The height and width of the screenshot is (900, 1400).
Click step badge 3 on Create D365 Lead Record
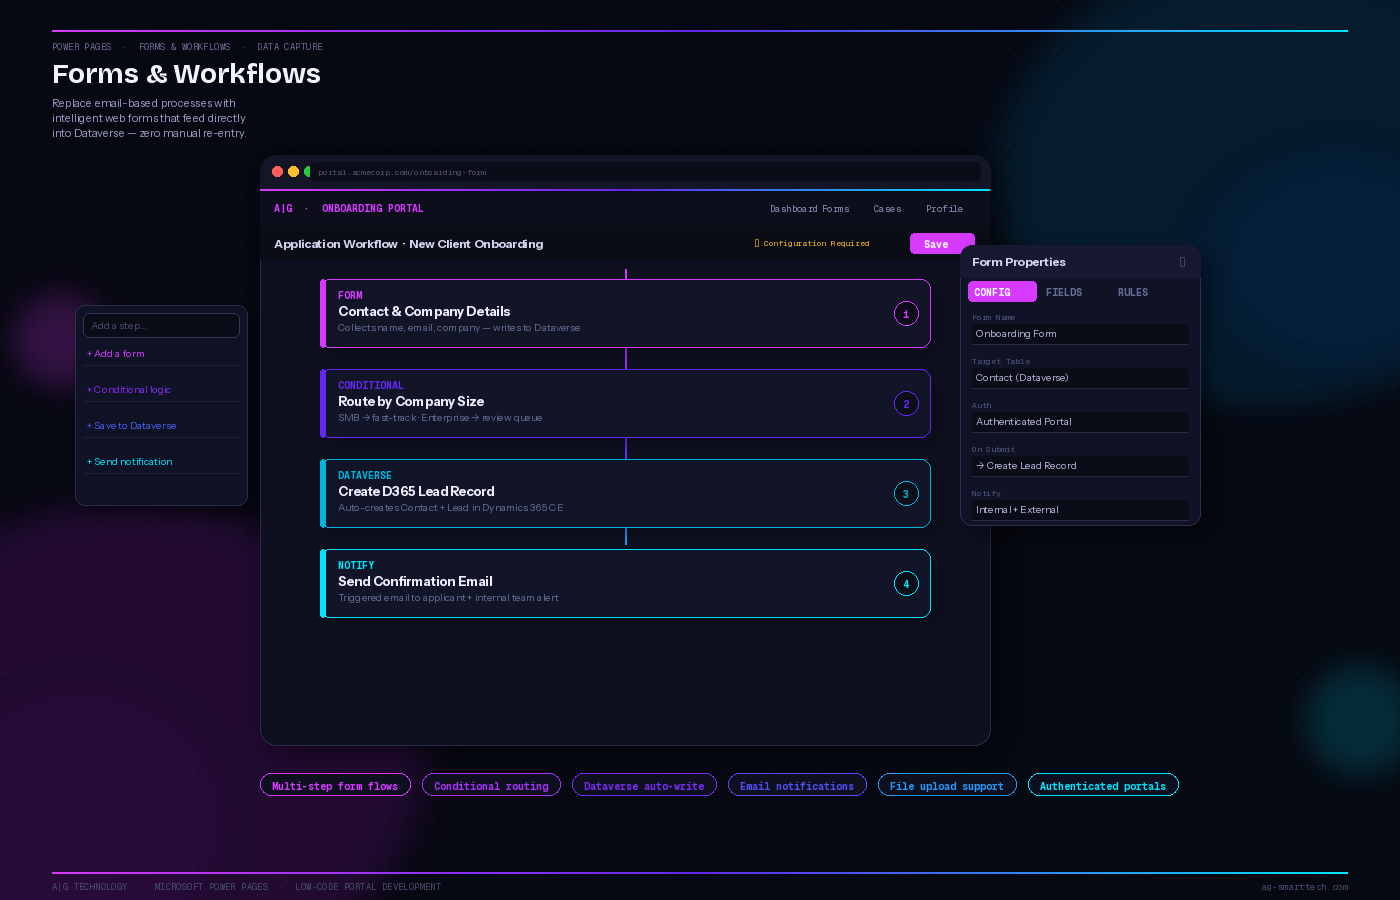(906, 493)
